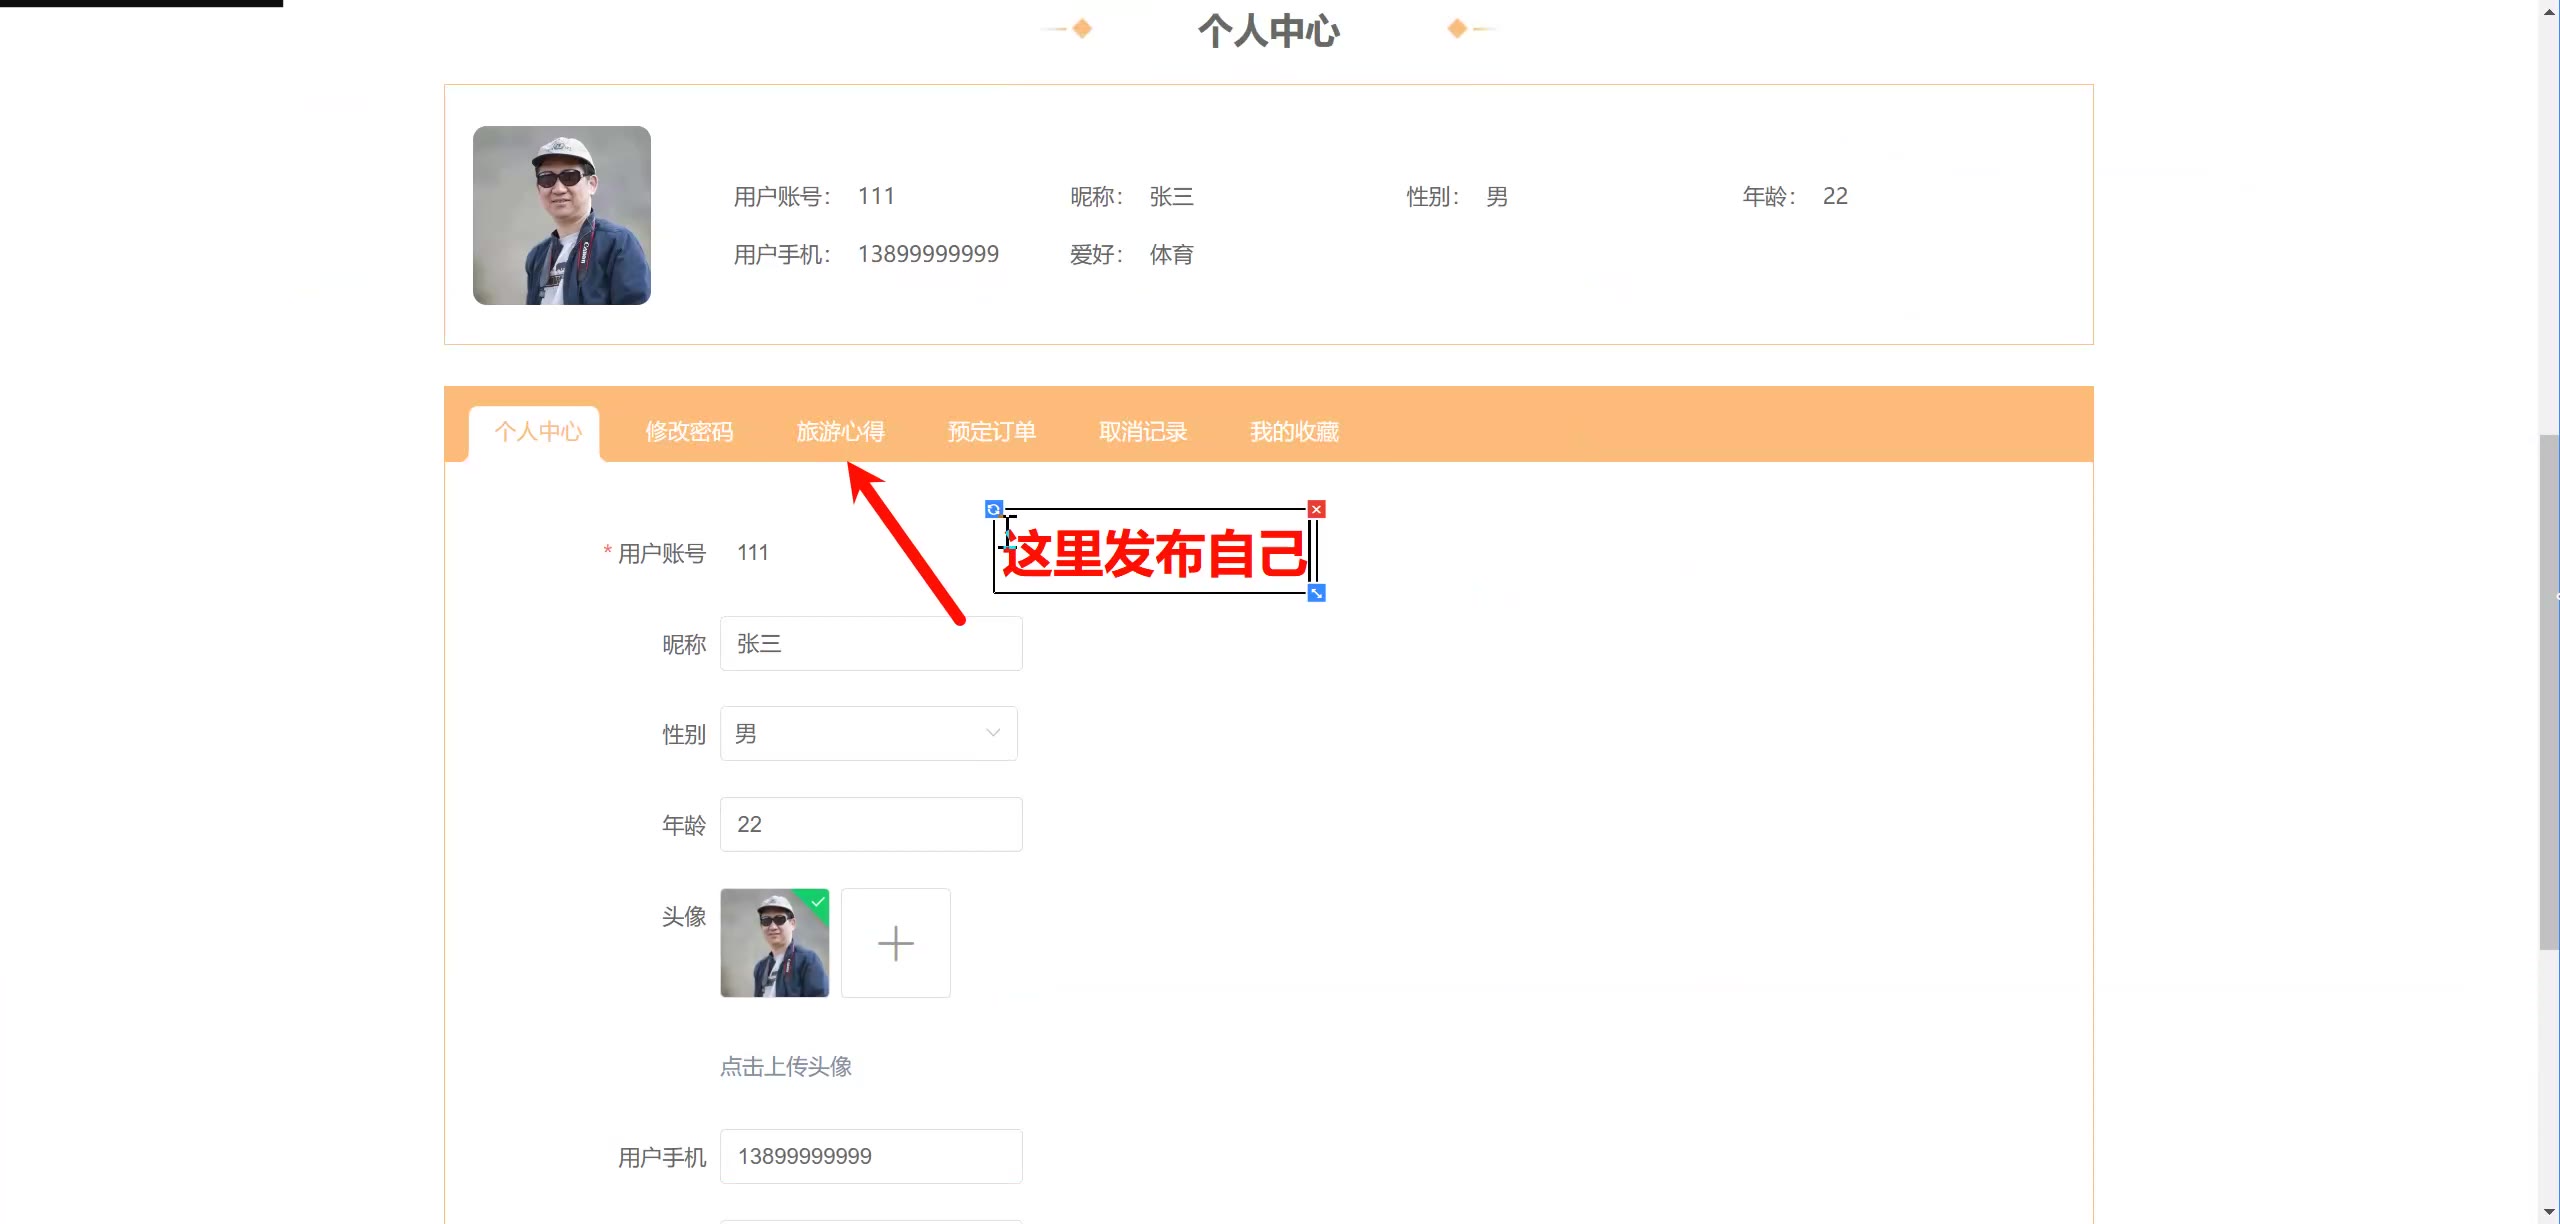The image size is (2560, 1224).
Task: Open the 旅游心得 tab
Action: point(840,432)
